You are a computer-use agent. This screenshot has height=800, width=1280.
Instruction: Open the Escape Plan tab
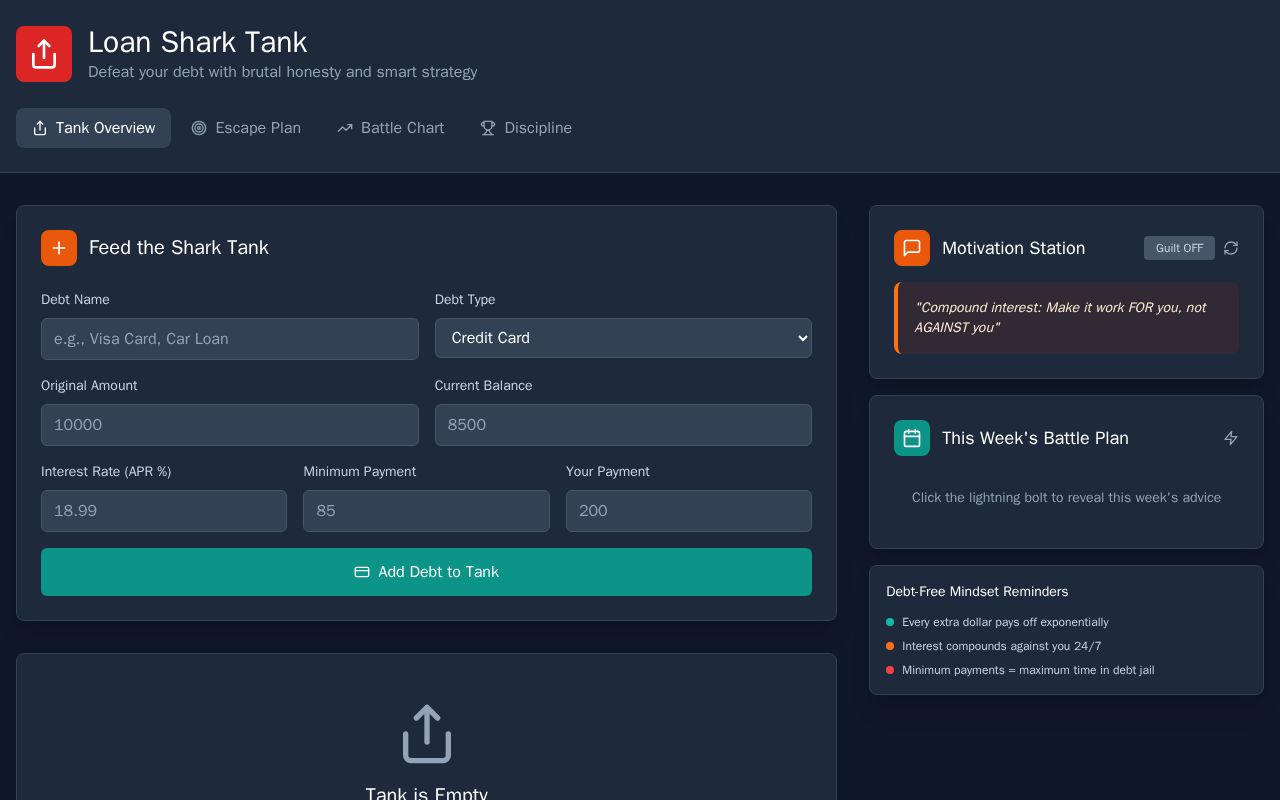point(246,128)
